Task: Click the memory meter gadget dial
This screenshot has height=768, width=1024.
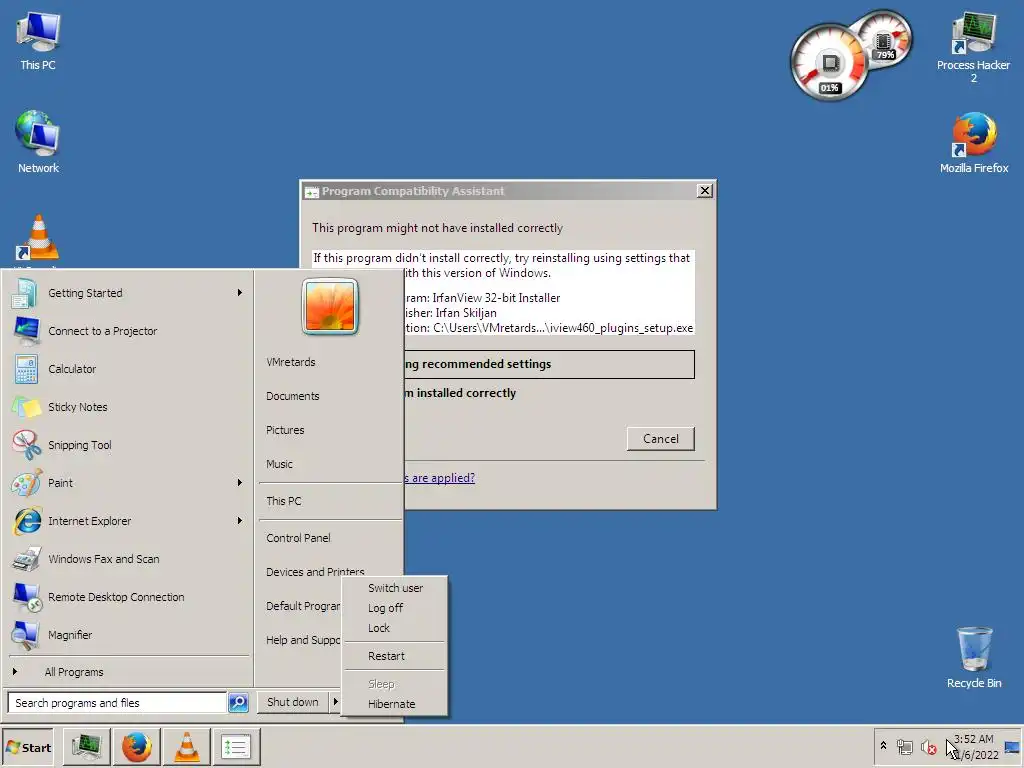Action: [886, 40]
